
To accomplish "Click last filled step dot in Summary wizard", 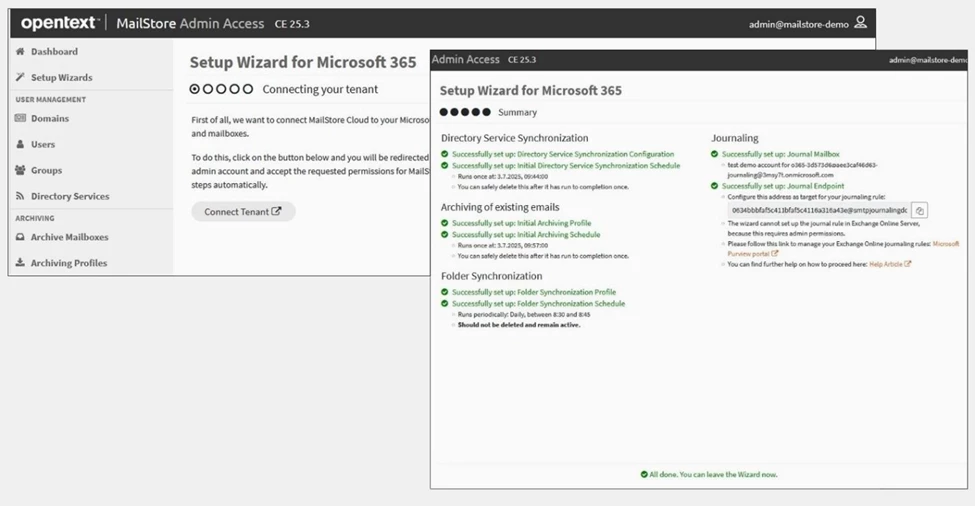I will [x=486, y=112].
